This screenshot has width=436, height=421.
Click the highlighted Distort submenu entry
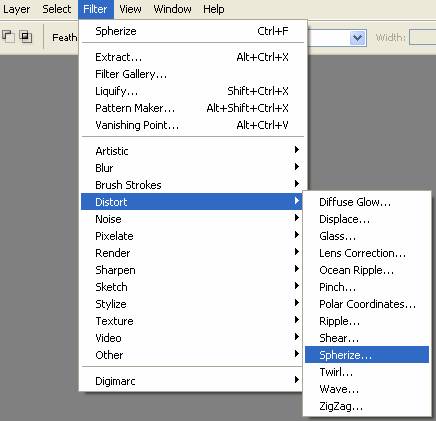pos(192,202)
